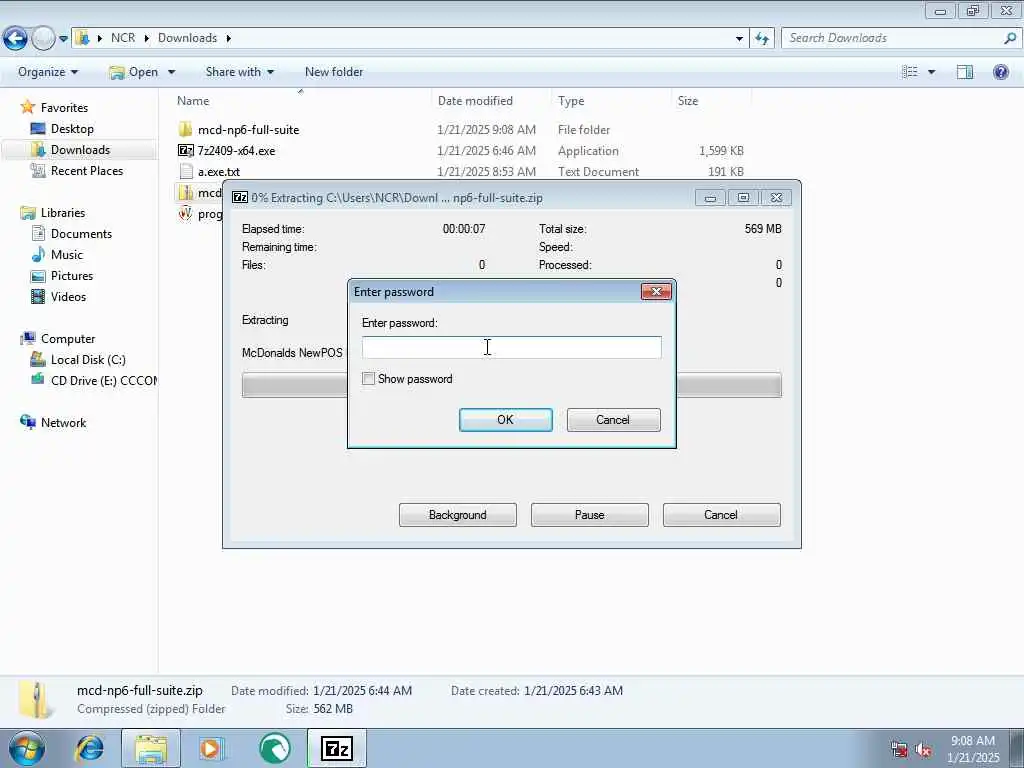This screenshot has height=768, width=1024.
Task: Select Downloads in the navigation pane
Action: (80, 150)
